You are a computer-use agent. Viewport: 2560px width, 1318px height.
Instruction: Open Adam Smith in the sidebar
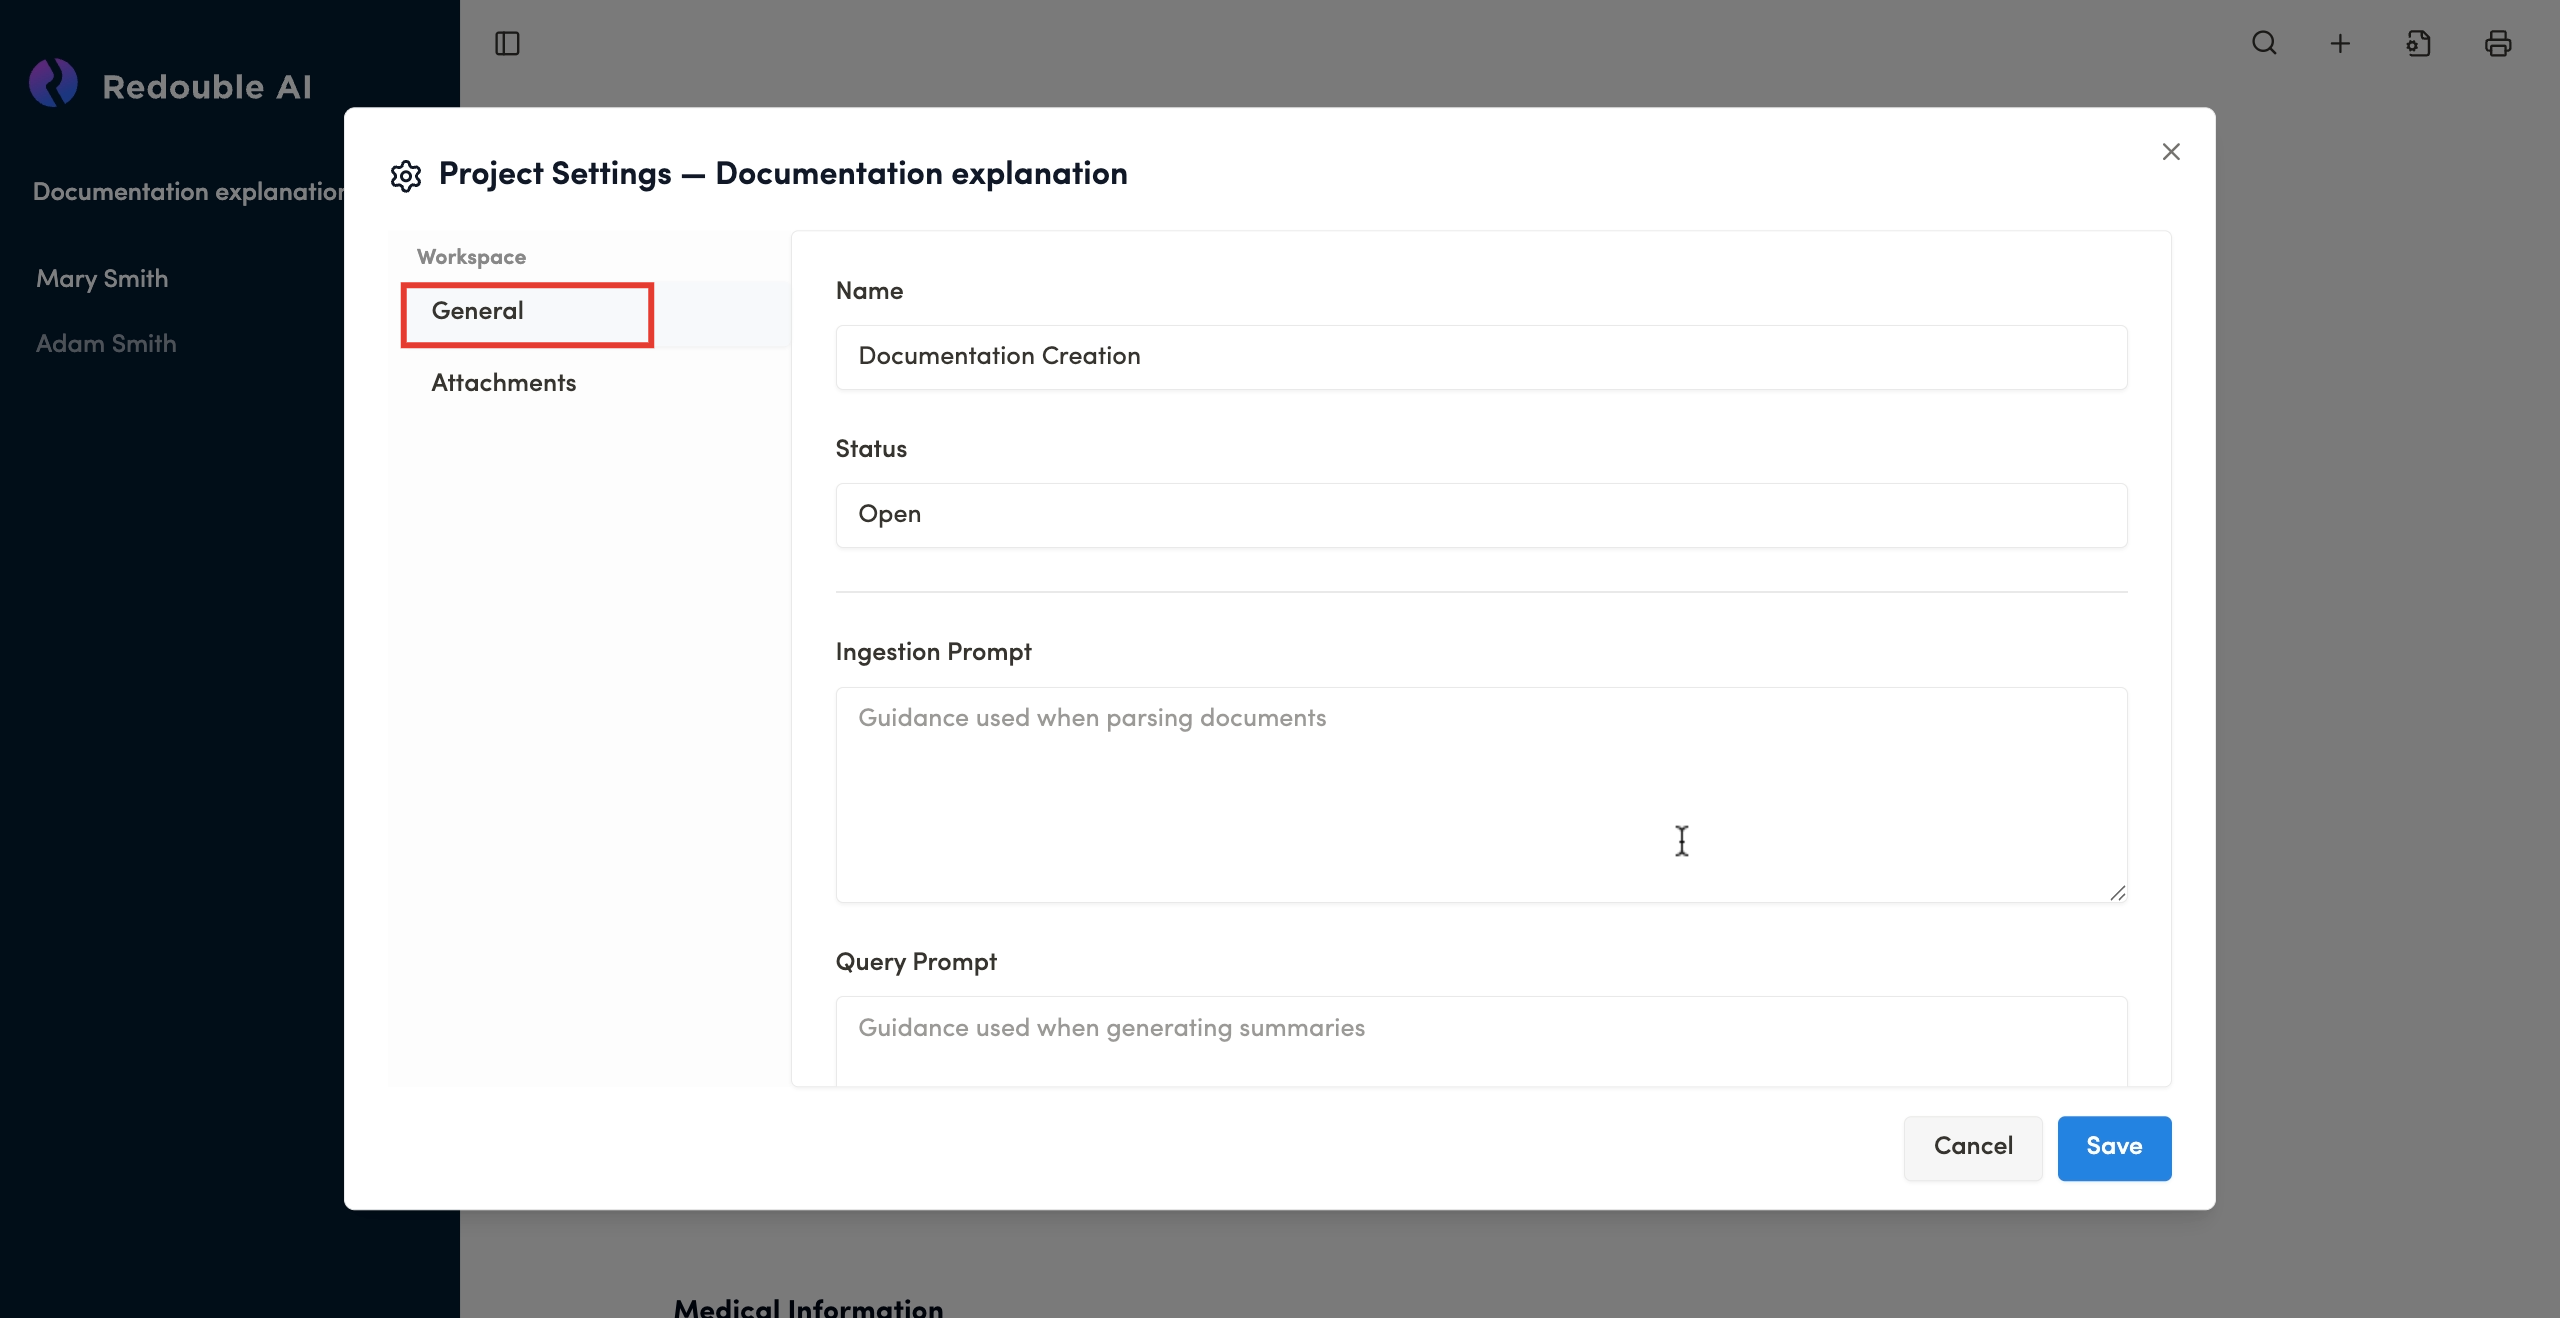[106, 344]
